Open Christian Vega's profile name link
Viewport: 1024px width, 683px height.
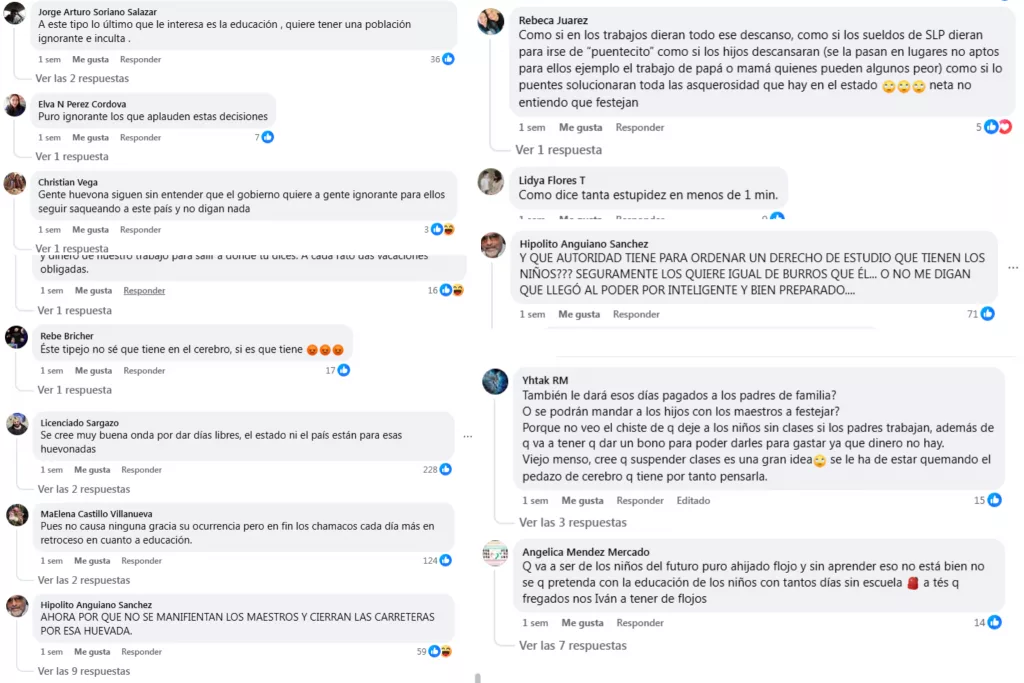(x=68, y=182)
